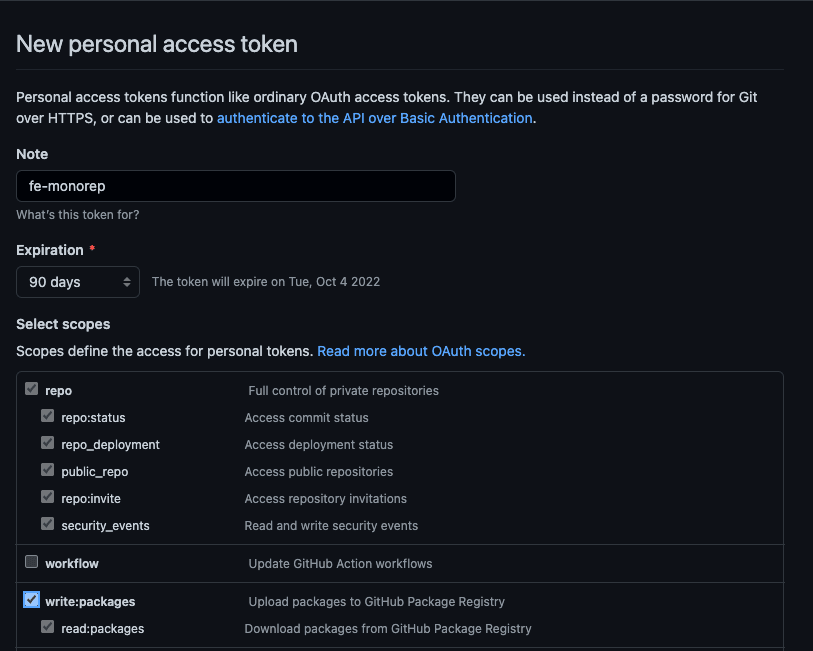Click the repo scope bold label
Image resolution: width=813 pixels, height=651 pixels.
[x=58, y=390]
